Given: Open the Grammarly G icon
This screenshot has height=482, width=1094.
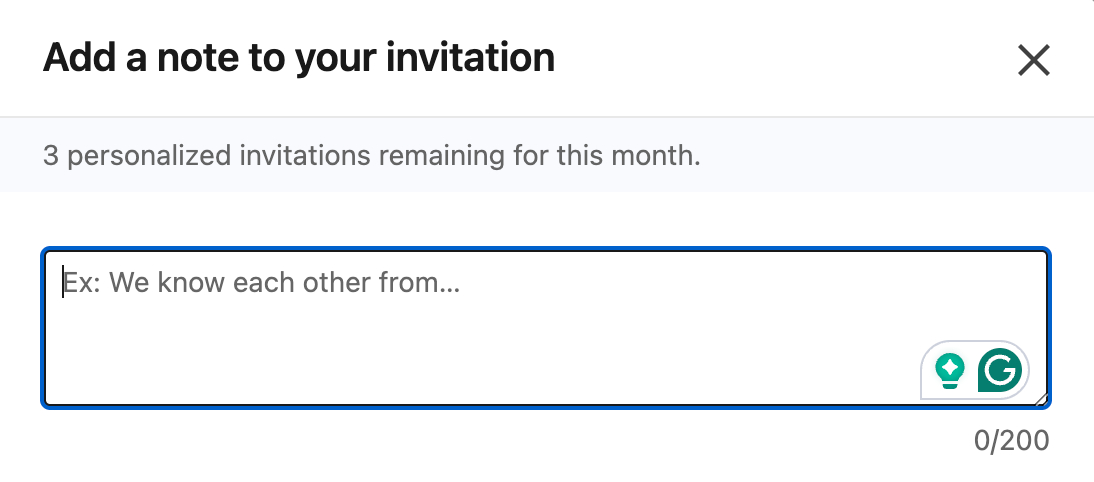Looking at the screenshot, I should pyautogui.click(x=1000, y=371).
